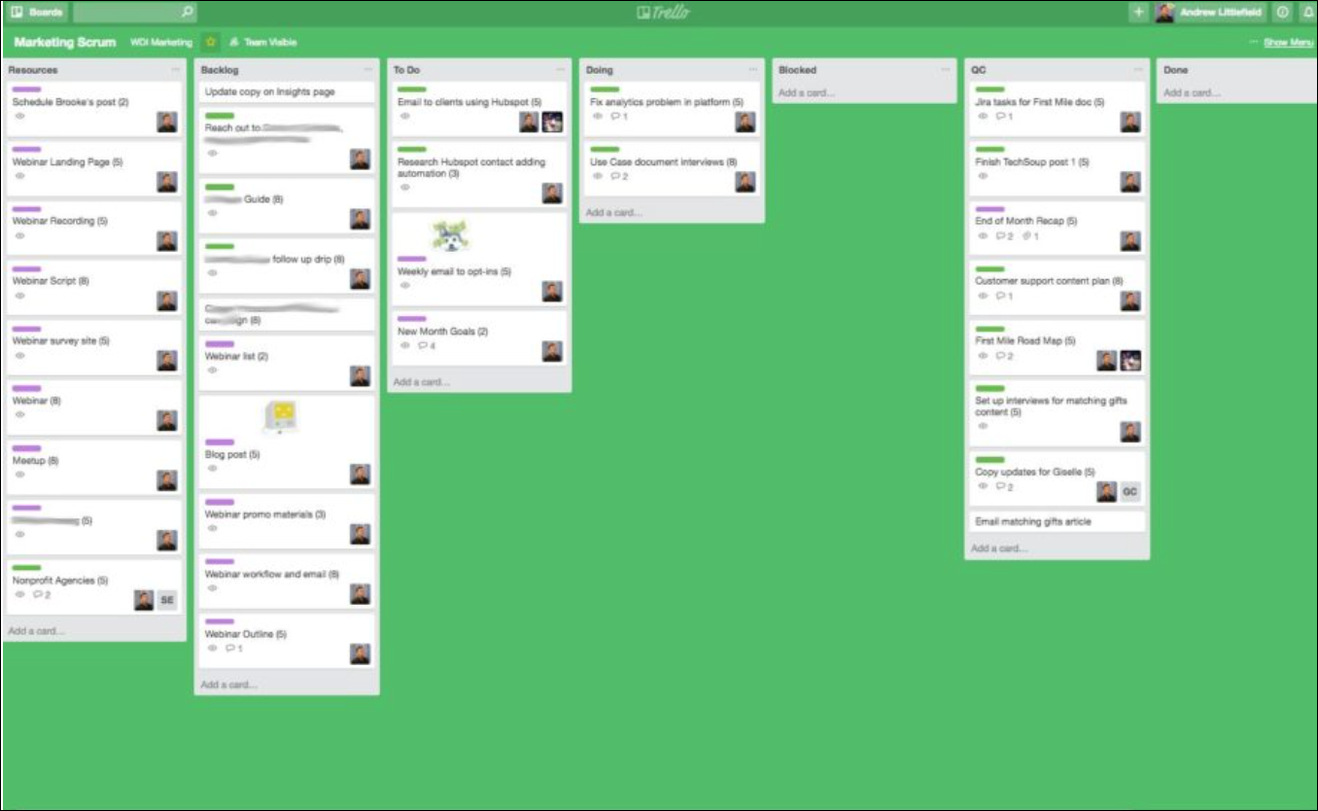Open the To Do list options menu
Image resolution: width=1318 pixels, height=811 pixels.
tap(561, 70)
